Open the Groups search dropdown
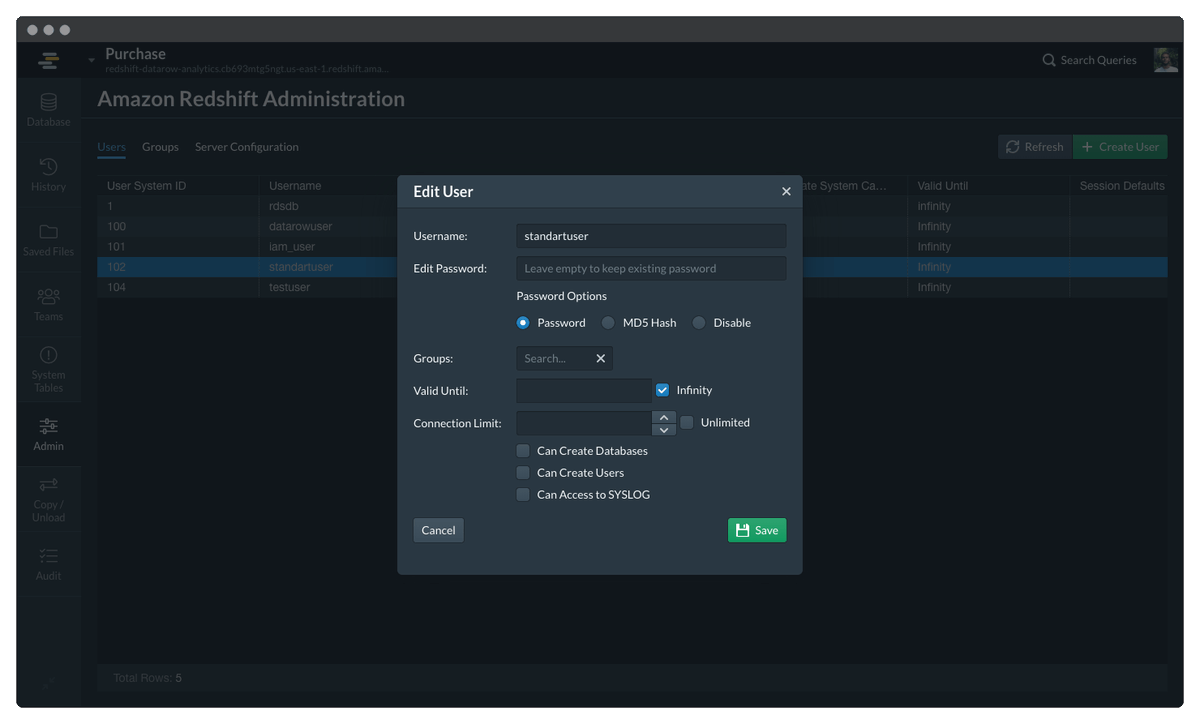Image resolution: width=1200 pixels, height=724 pixels. pyautogui.click(x=564, y=358)
